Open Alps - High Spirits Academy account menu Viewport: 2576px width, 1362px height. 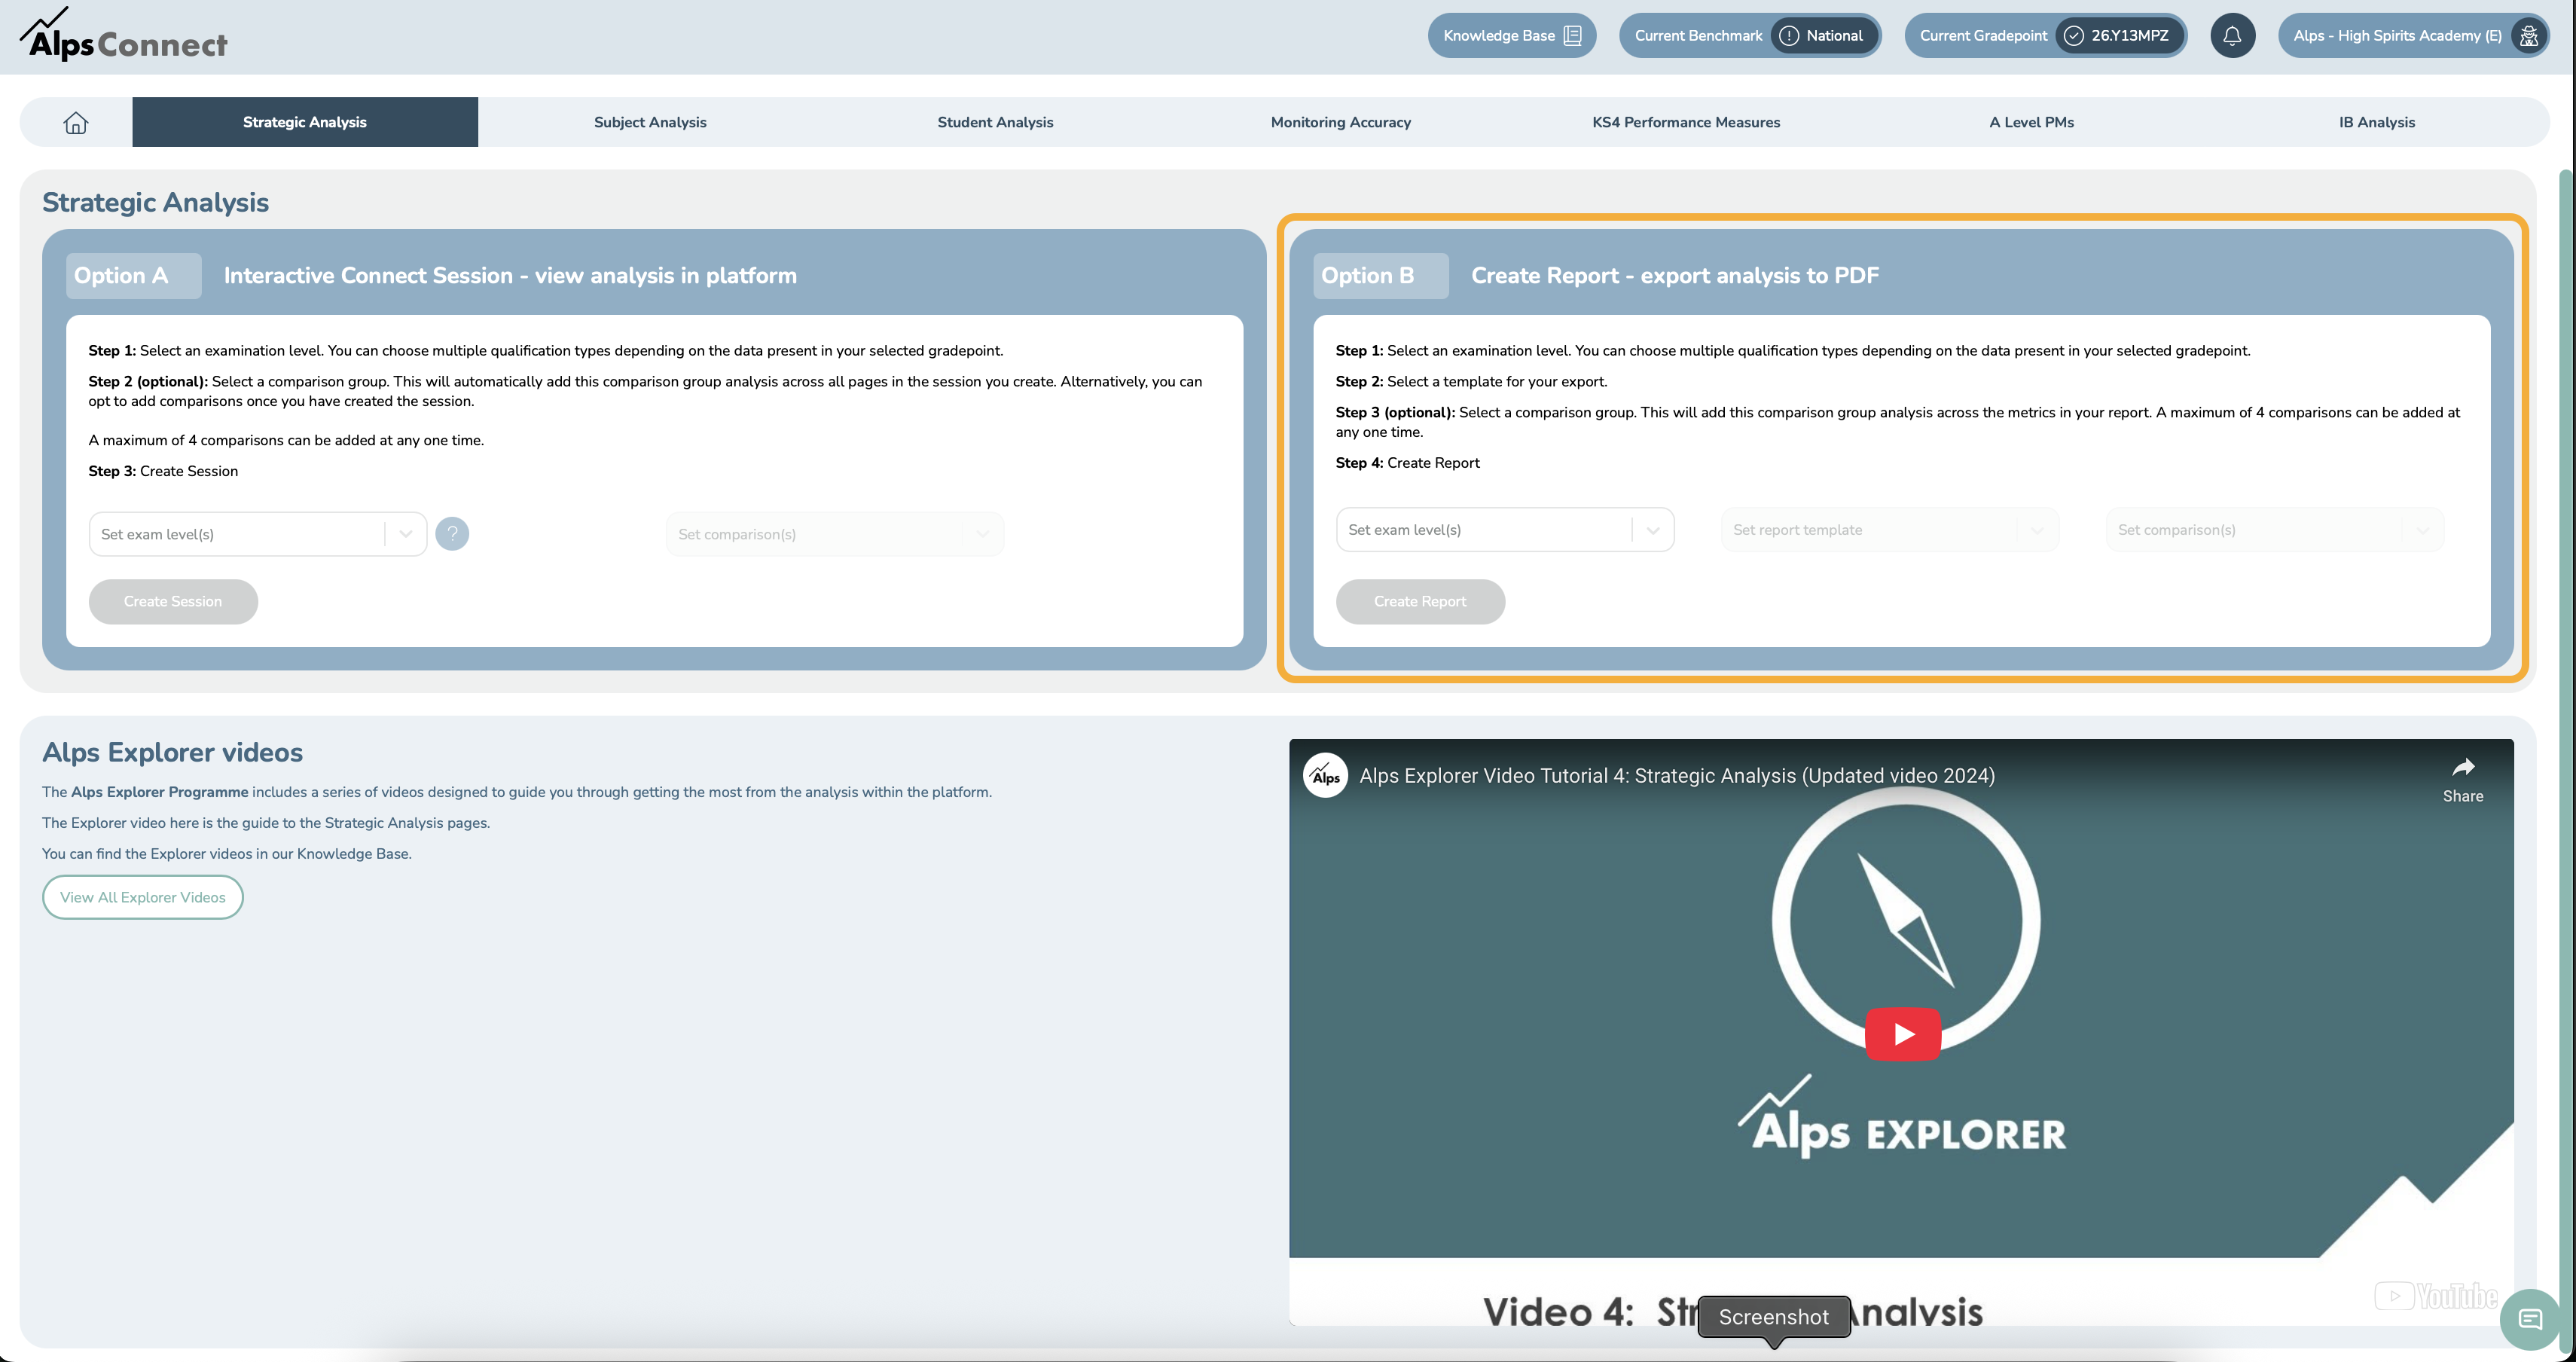[2414, 36]
